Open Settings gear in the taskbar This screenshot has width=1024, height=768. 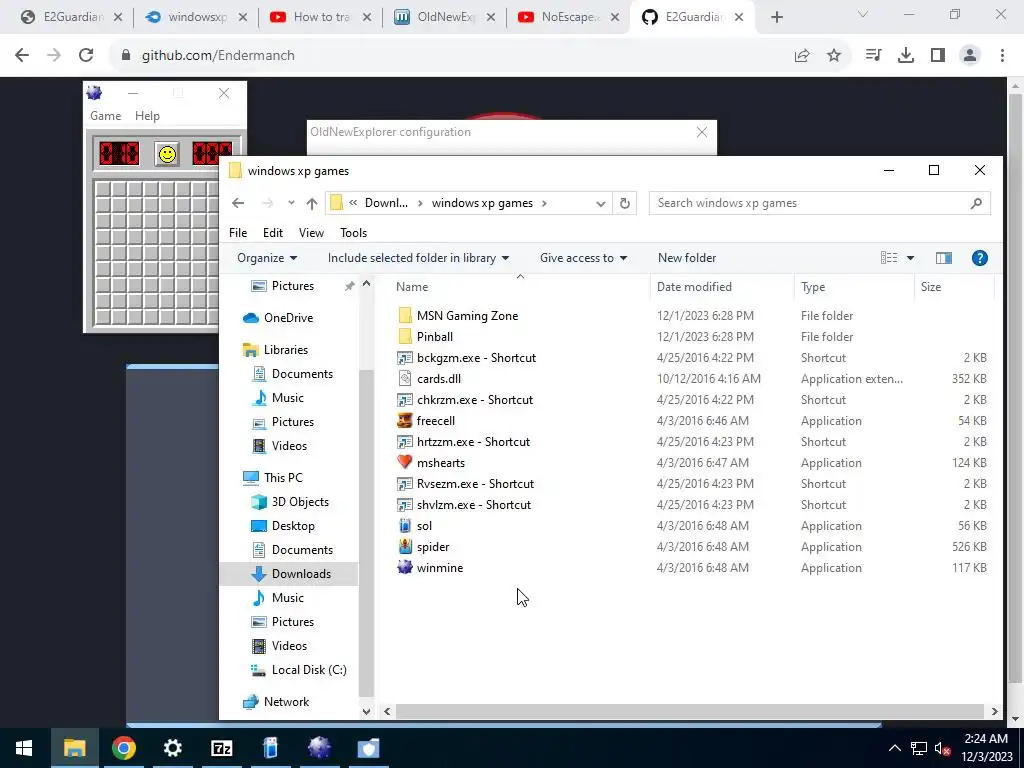pos(172,748)
